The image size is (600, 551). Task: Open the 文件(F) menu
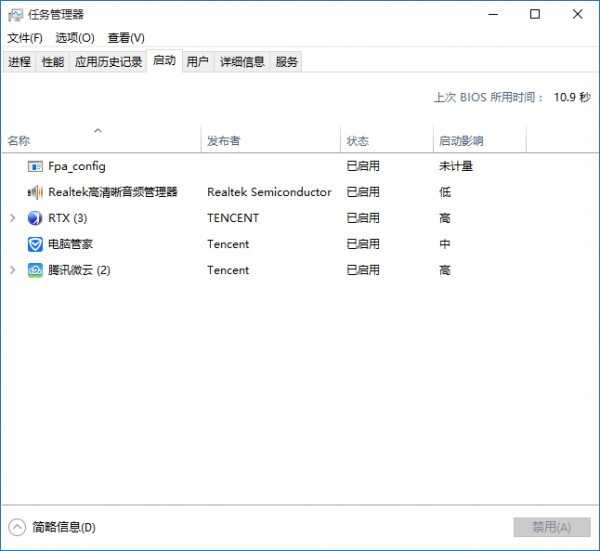tap(25, 38)
